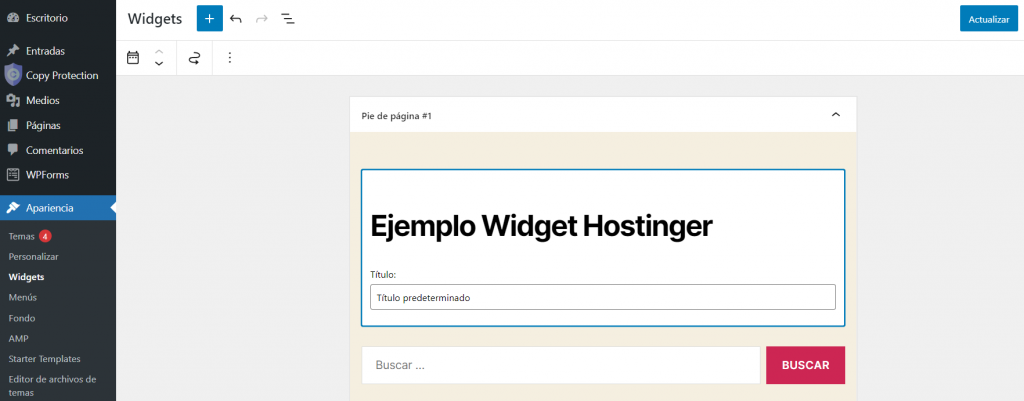The image size is (1024, 401).
Task: Open Starter Templates submenu link
Action: pyautogui.click(x=44, y=359)
